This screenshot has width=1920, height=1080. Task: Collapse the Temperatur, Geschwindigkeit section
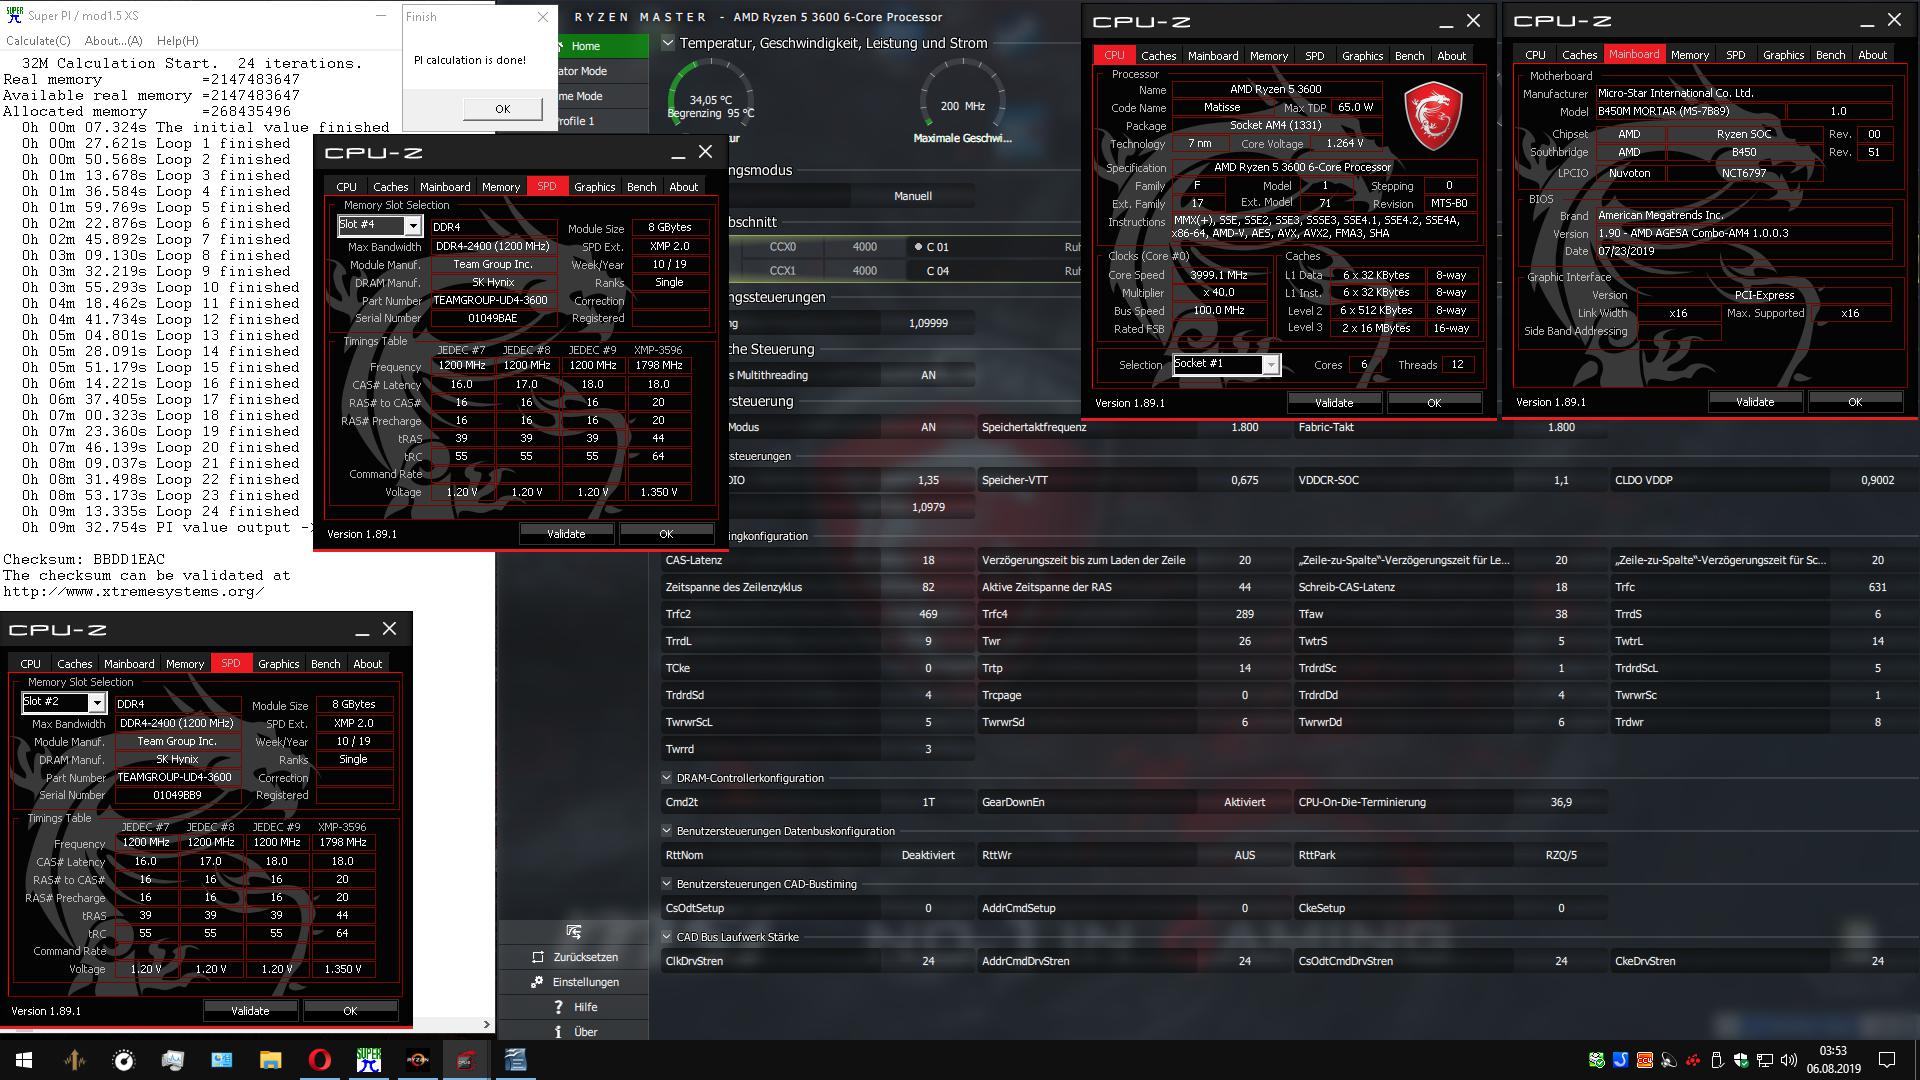click(668, 43)
